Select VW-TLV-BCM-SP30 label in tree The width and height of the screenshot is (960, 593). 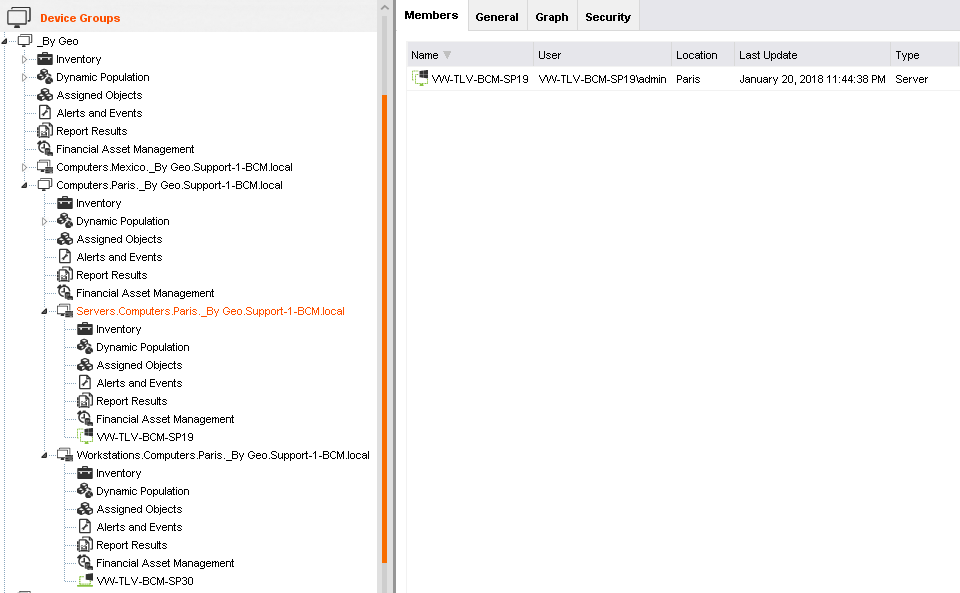point(145,581)
